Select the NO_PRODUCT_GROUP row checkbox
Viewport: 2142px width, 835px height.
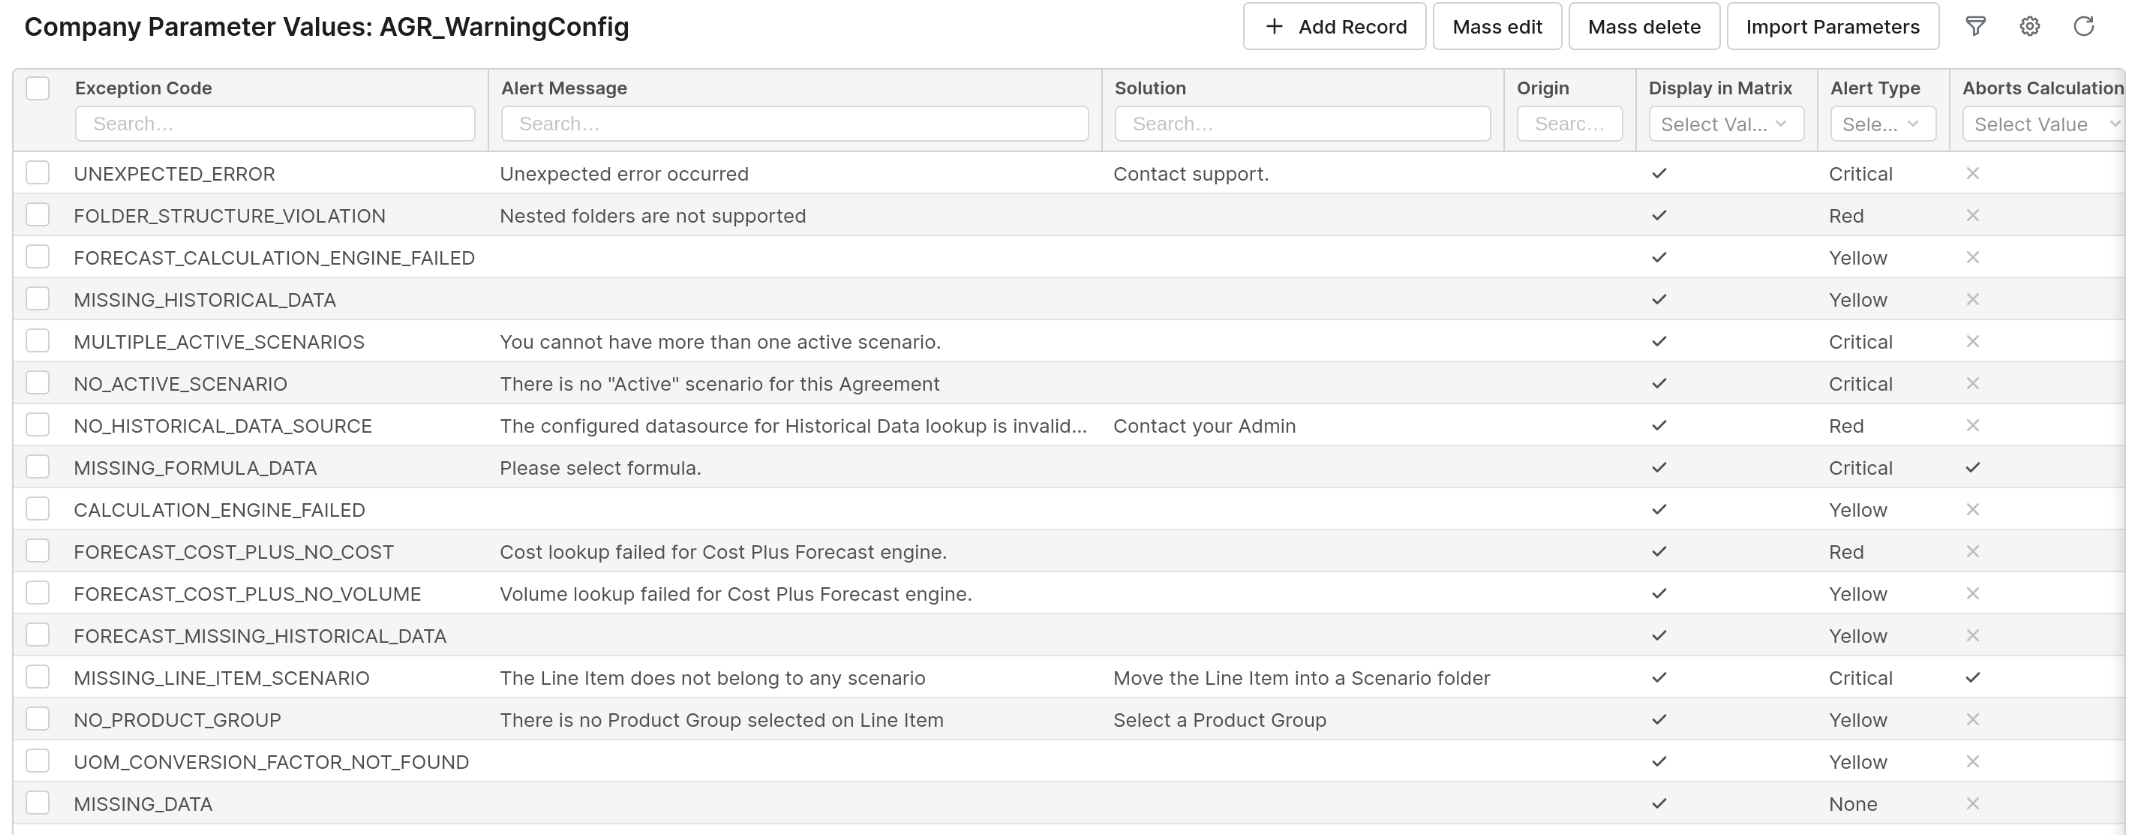tap(38, 719)
